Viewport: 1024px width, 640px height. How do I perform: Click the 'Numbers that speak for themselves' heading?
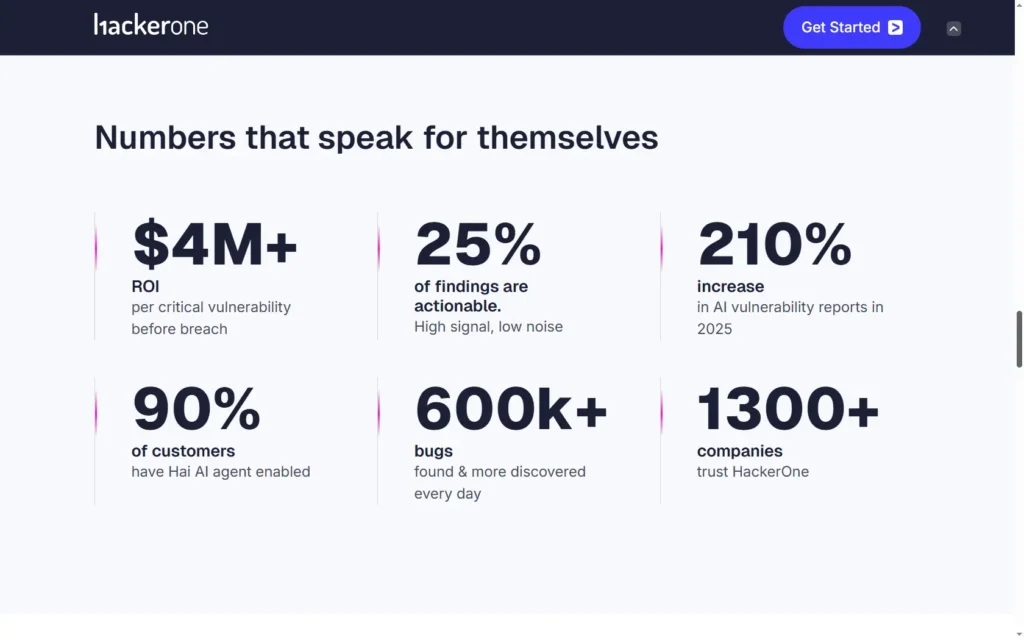(376, 138)
